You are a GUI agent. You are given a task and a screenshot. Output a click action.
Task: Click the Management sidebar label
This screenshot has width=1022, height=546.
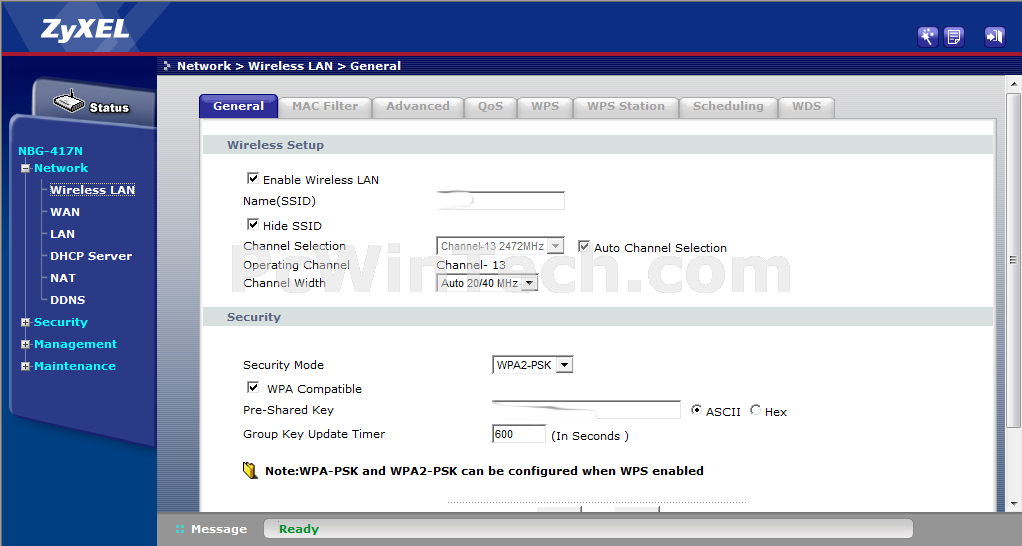[x=76, y=344]
